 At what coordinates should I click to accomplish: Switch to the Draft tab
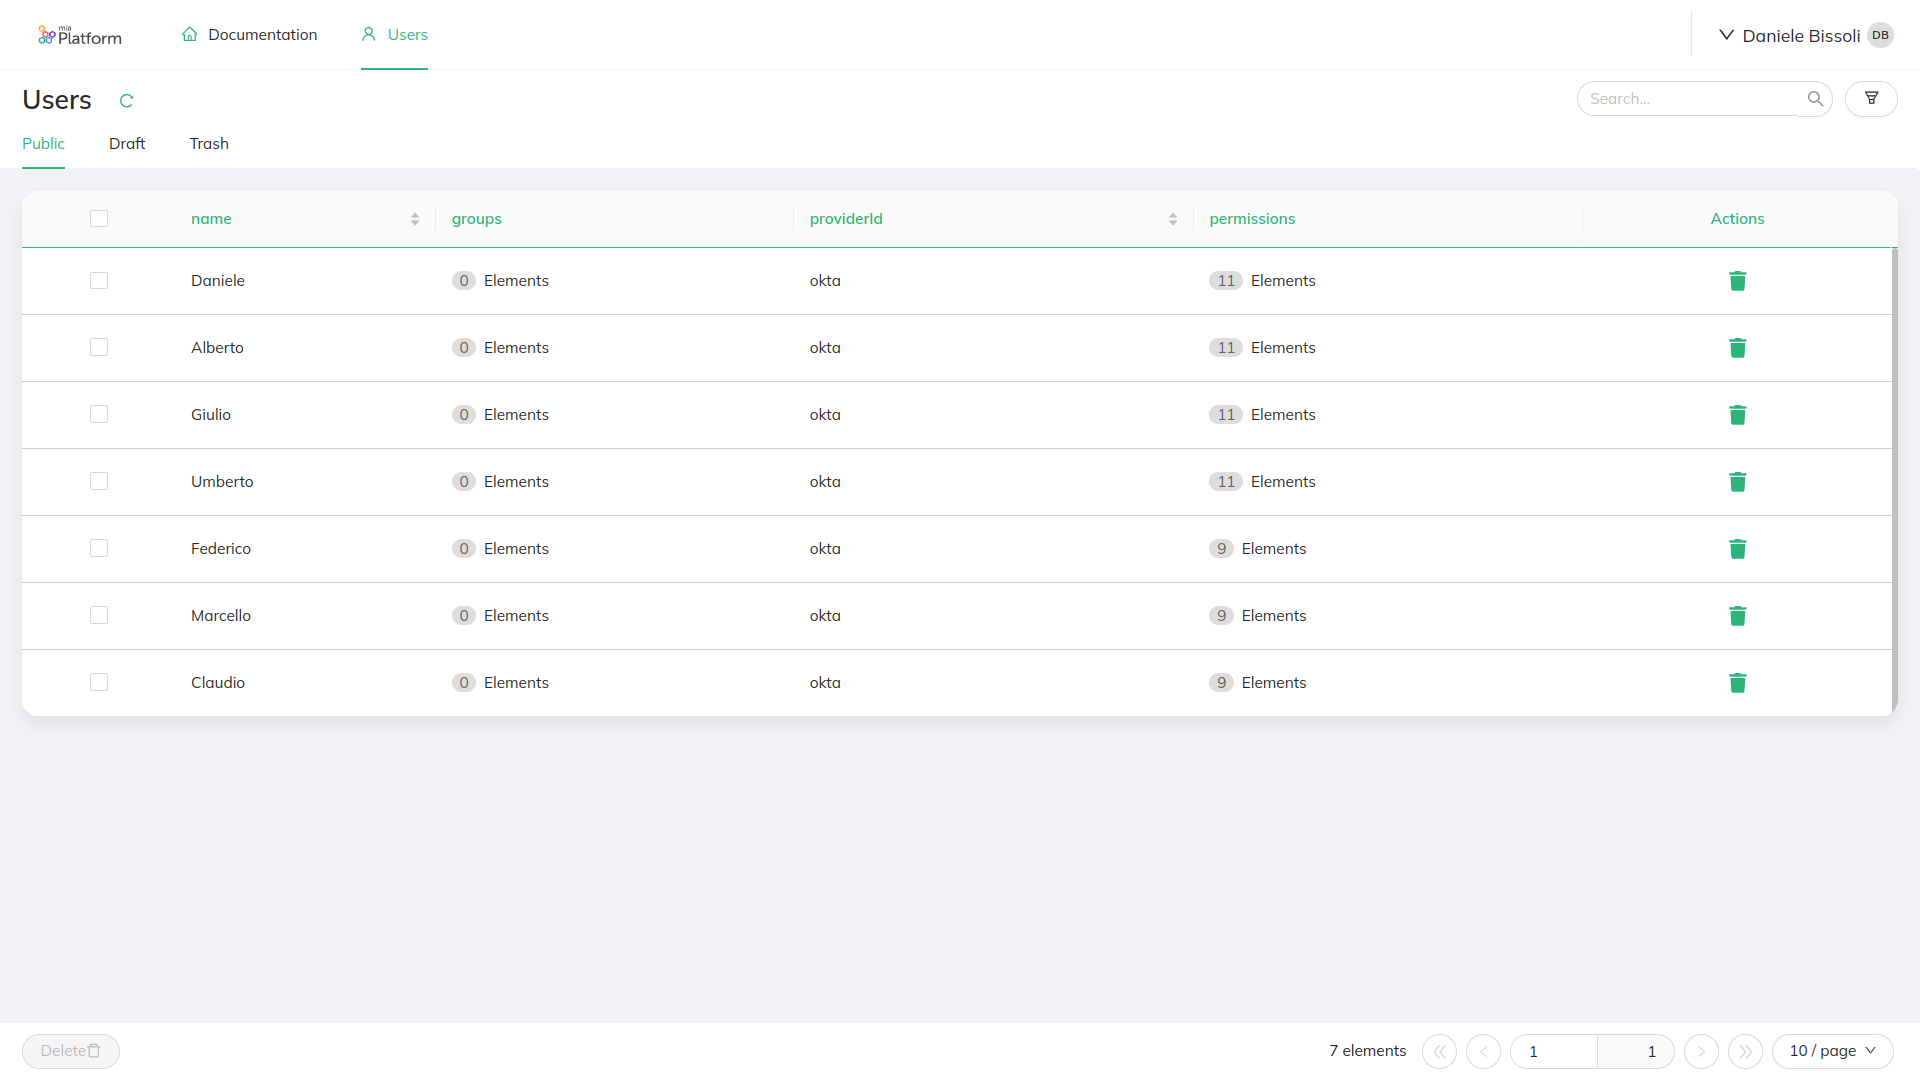pos(127,144)
